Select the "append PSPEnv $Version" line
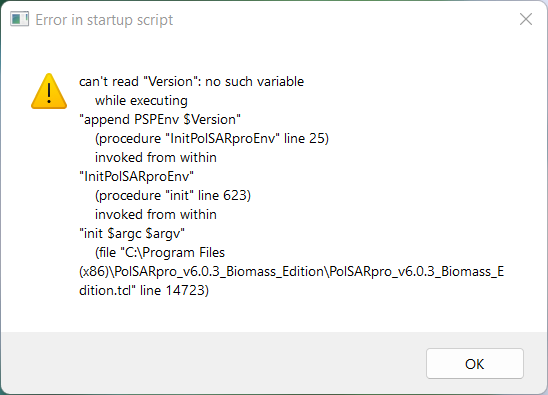548x395 pixels. pyautogui.click(x=160, y=120)
